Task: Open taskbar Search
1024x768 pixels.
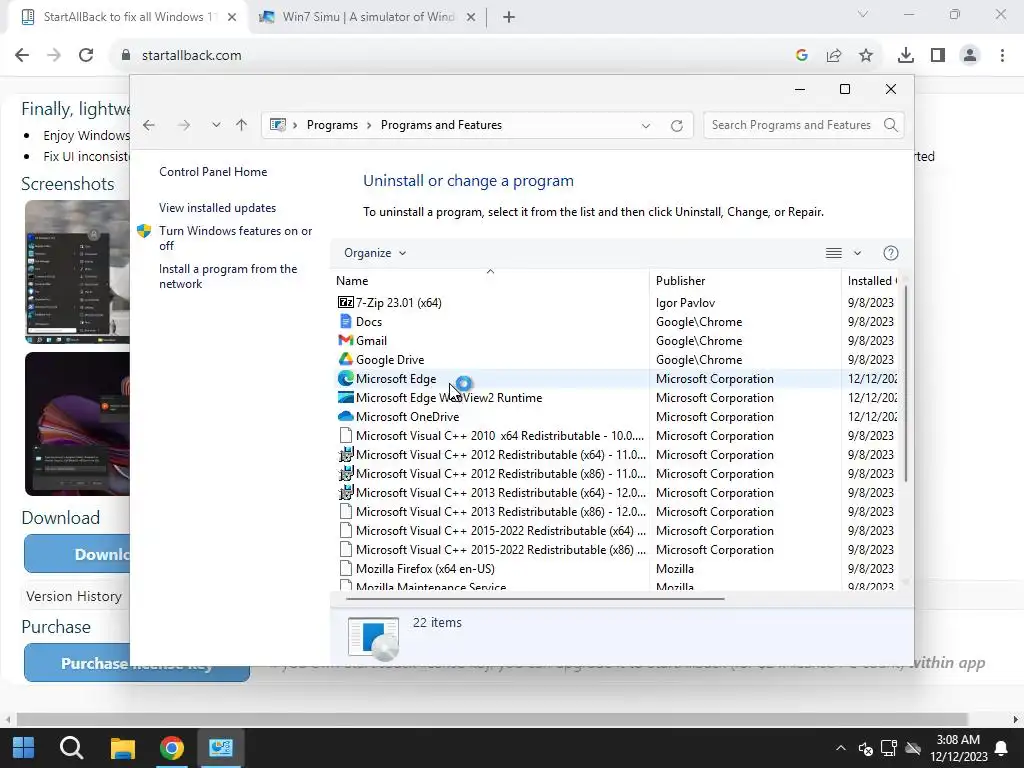Action: [x=71, y=748]
